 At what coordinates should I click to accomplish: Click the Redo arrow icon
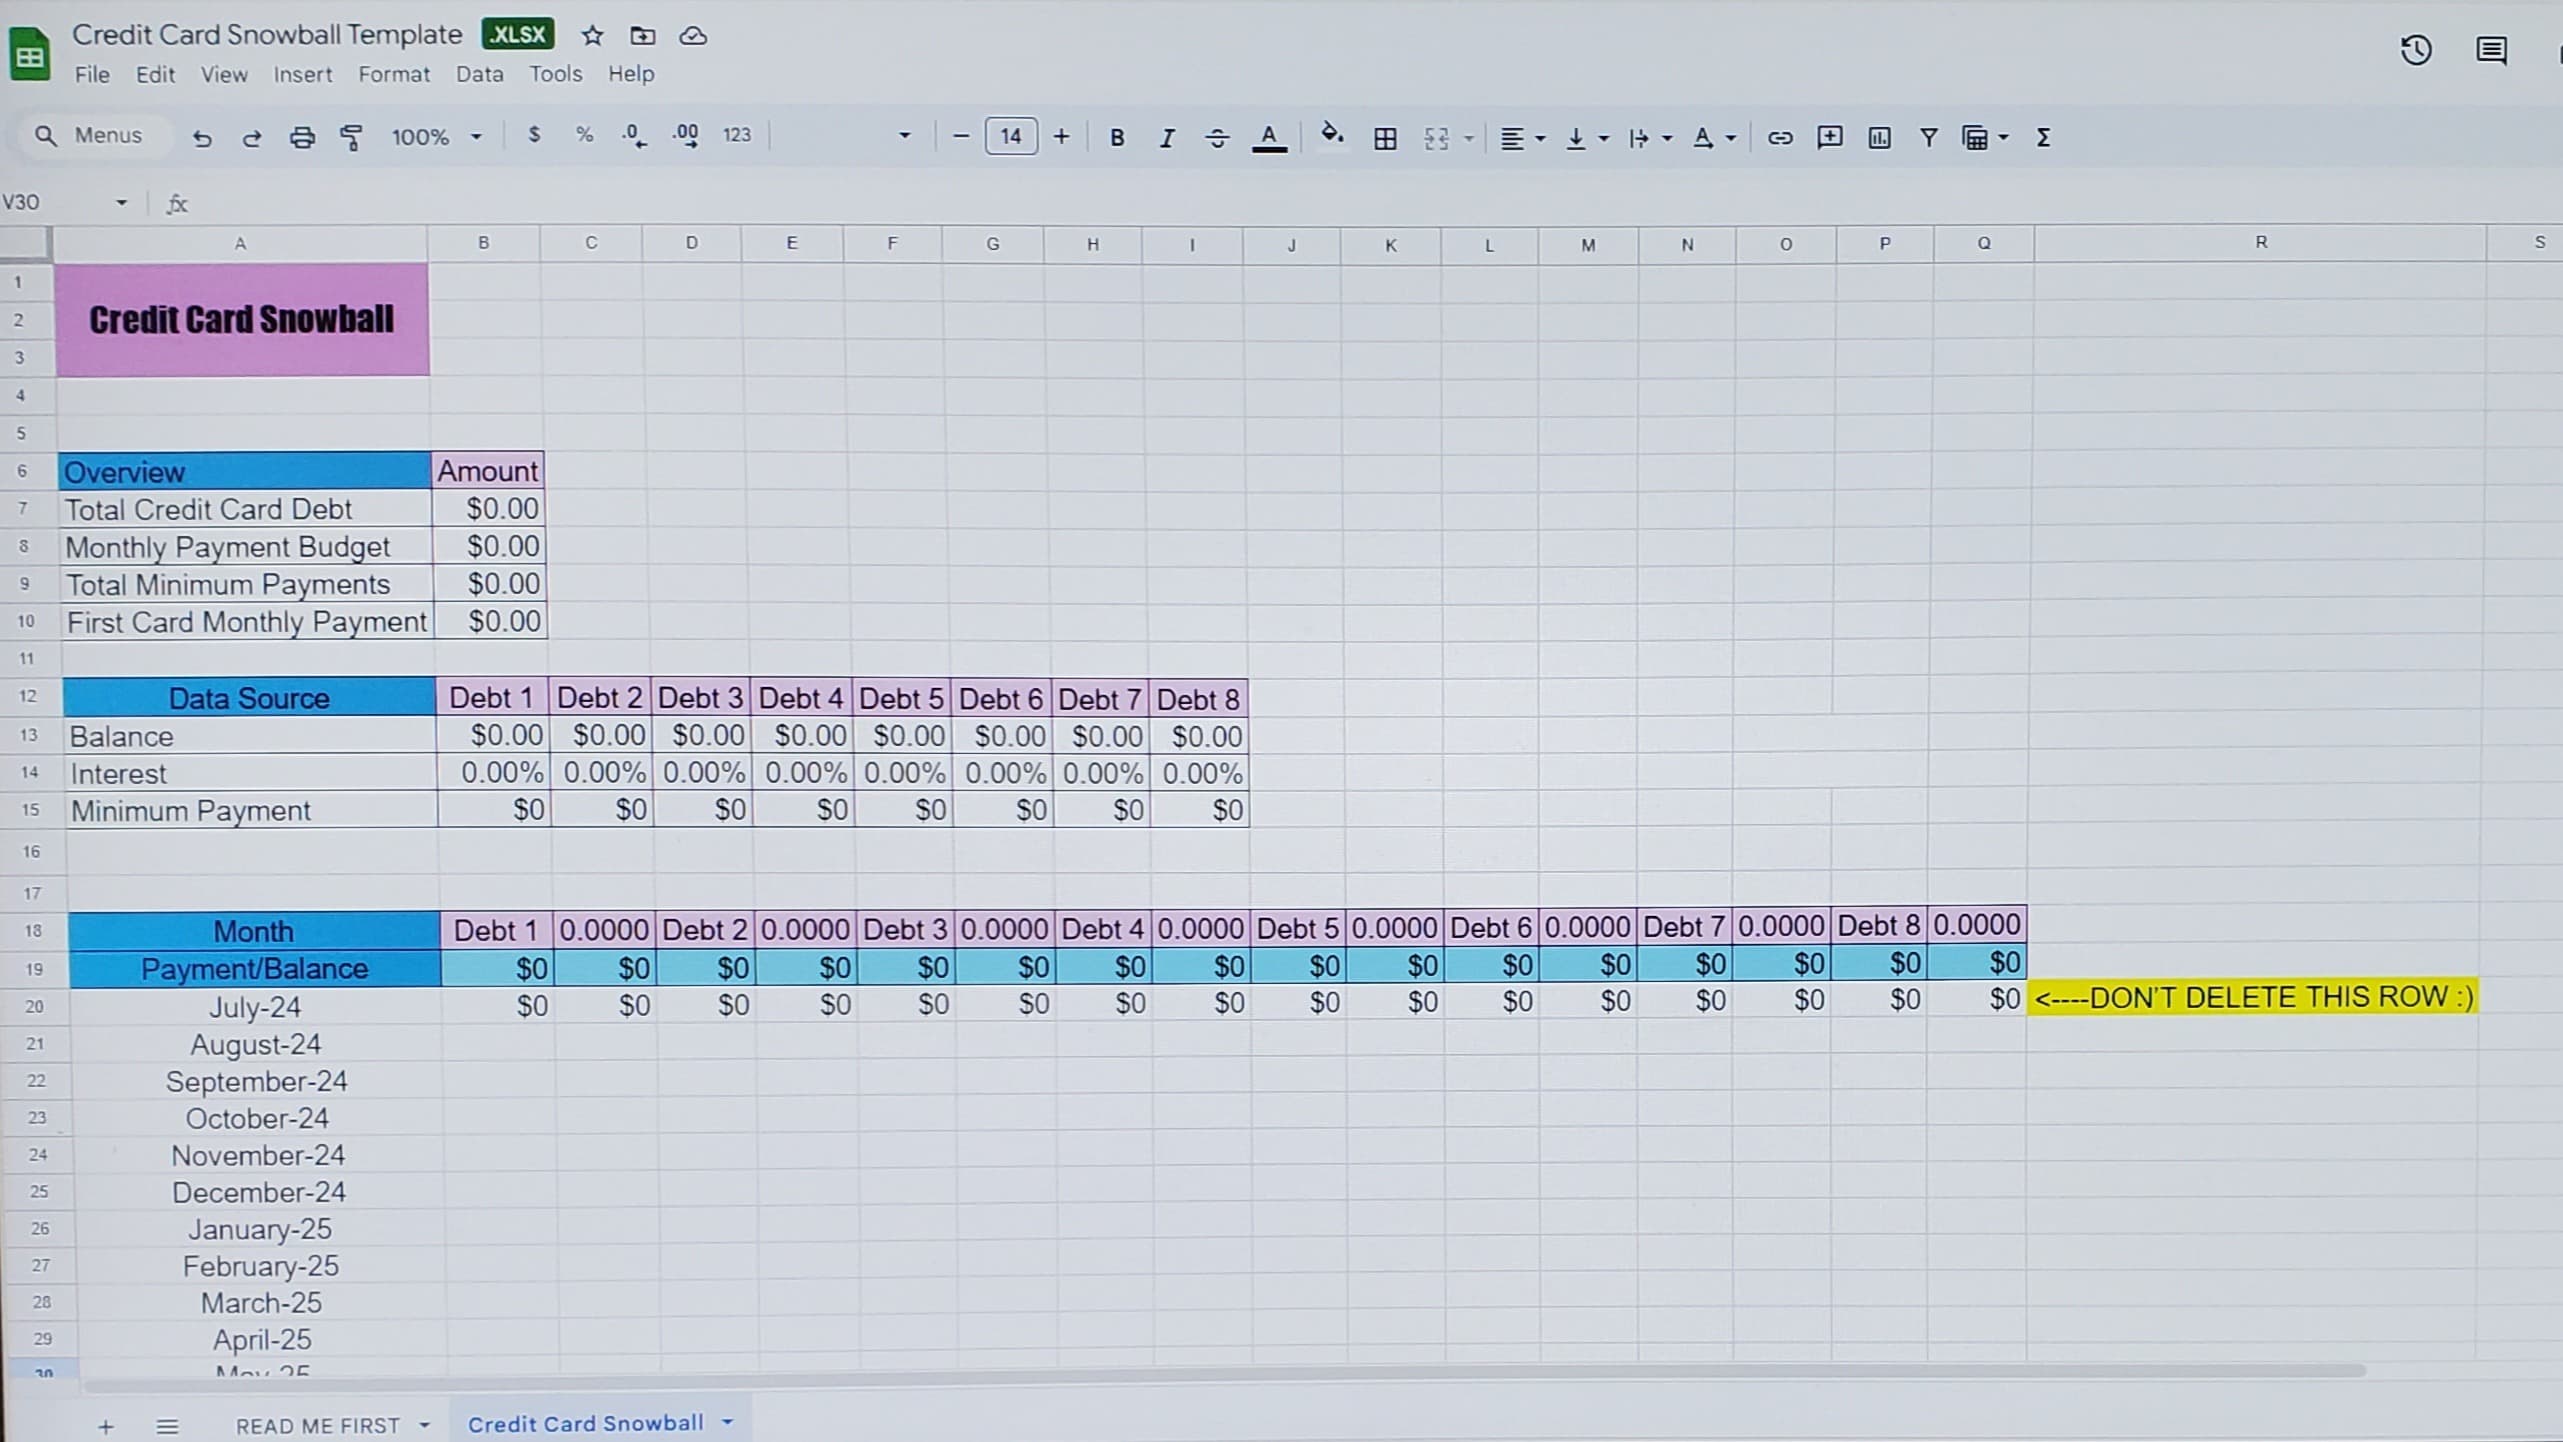[252, 138]
